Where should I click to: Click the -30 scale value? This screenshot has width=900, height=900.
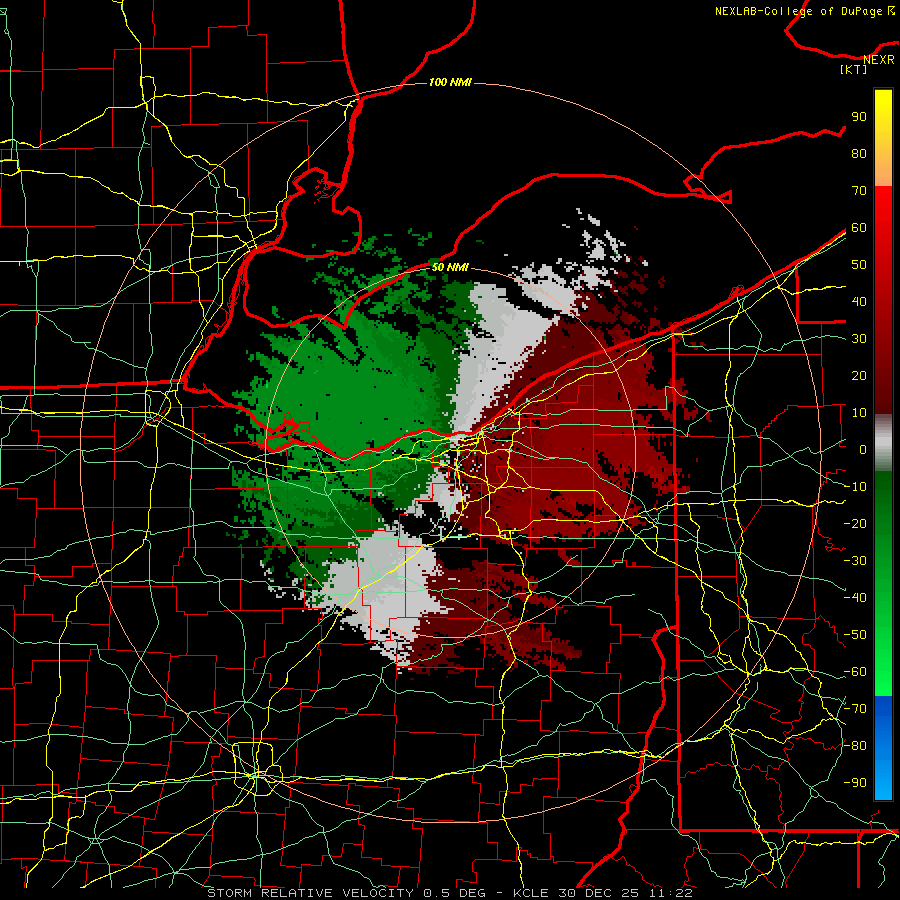click(855, 561)
